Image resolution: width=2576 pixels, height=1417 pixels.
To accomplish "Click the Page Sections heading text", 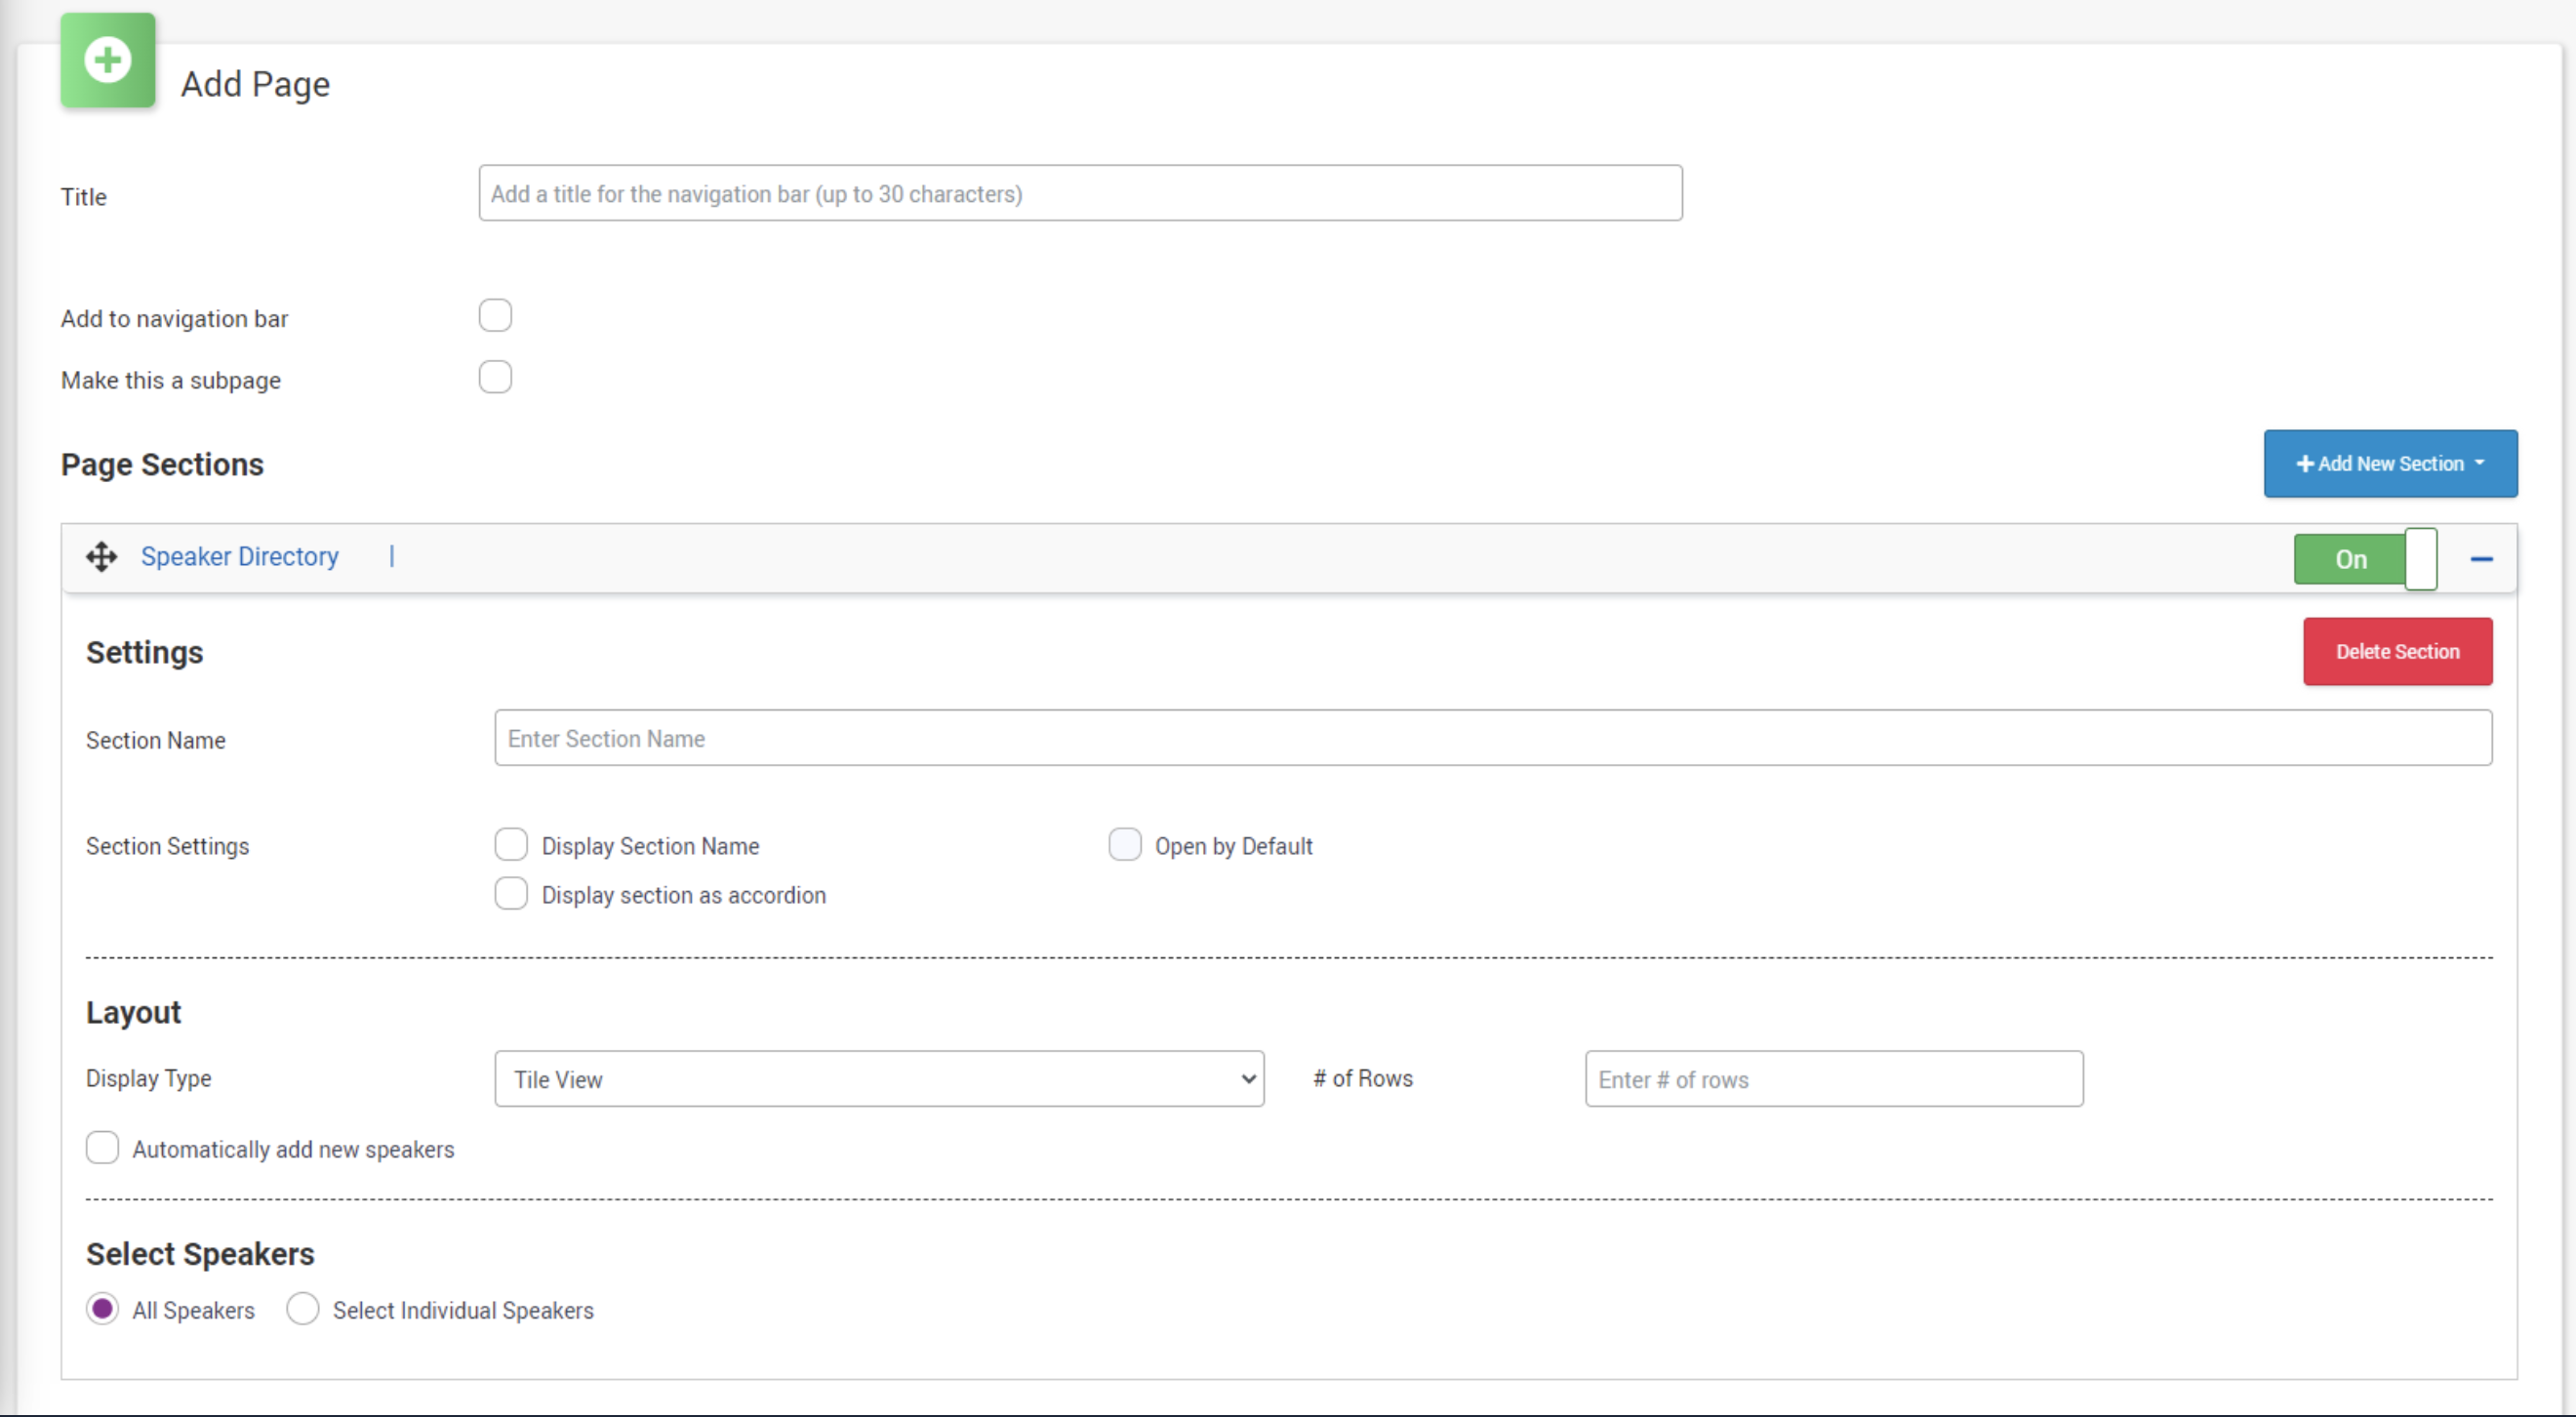I will (x=162, y=465).
